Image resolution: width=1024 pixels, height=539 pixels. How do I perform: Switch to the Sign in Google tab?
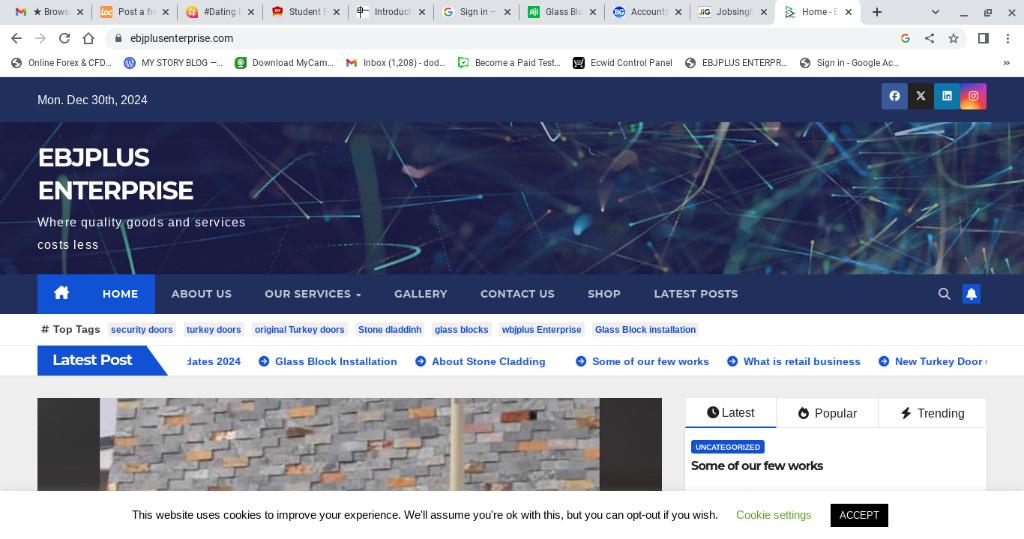[x=475, y=12]
